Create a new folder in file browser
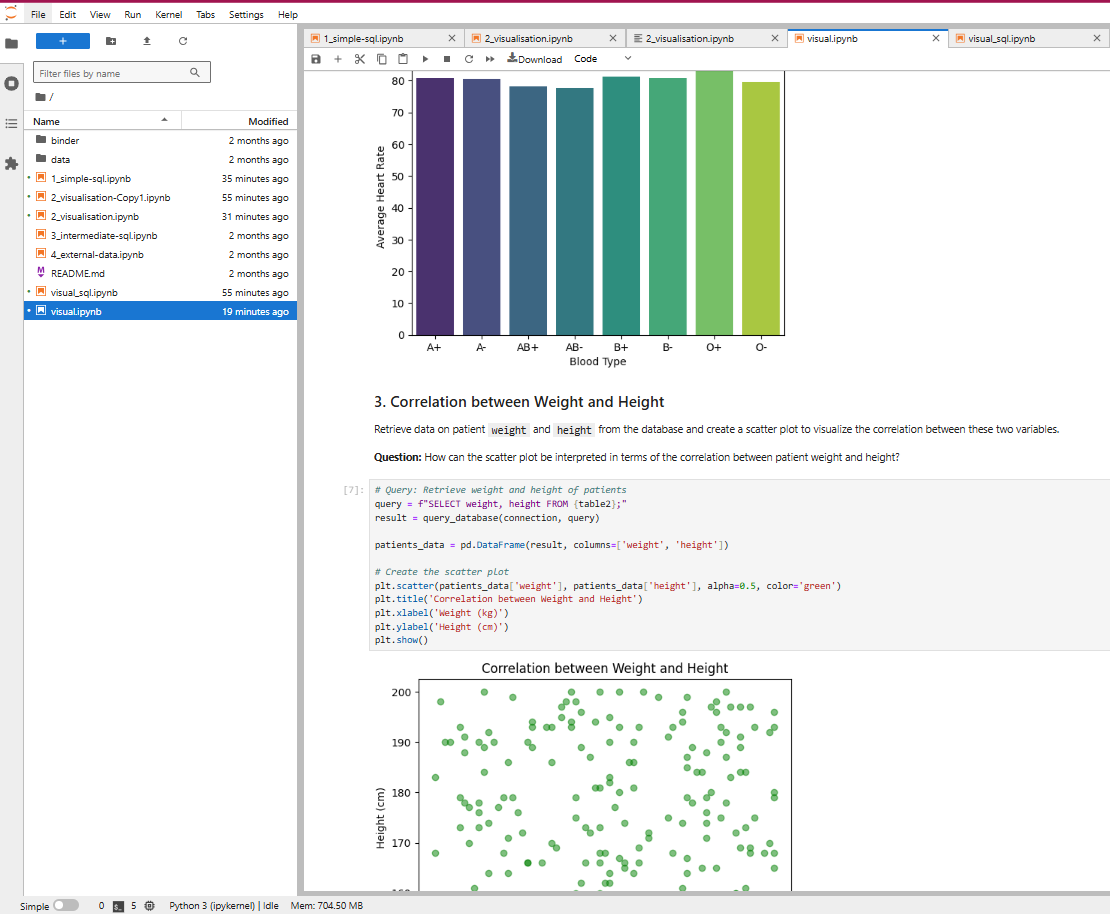This screenshot has width=1110, height=915. pyautogui.click(x=111, y=41)
